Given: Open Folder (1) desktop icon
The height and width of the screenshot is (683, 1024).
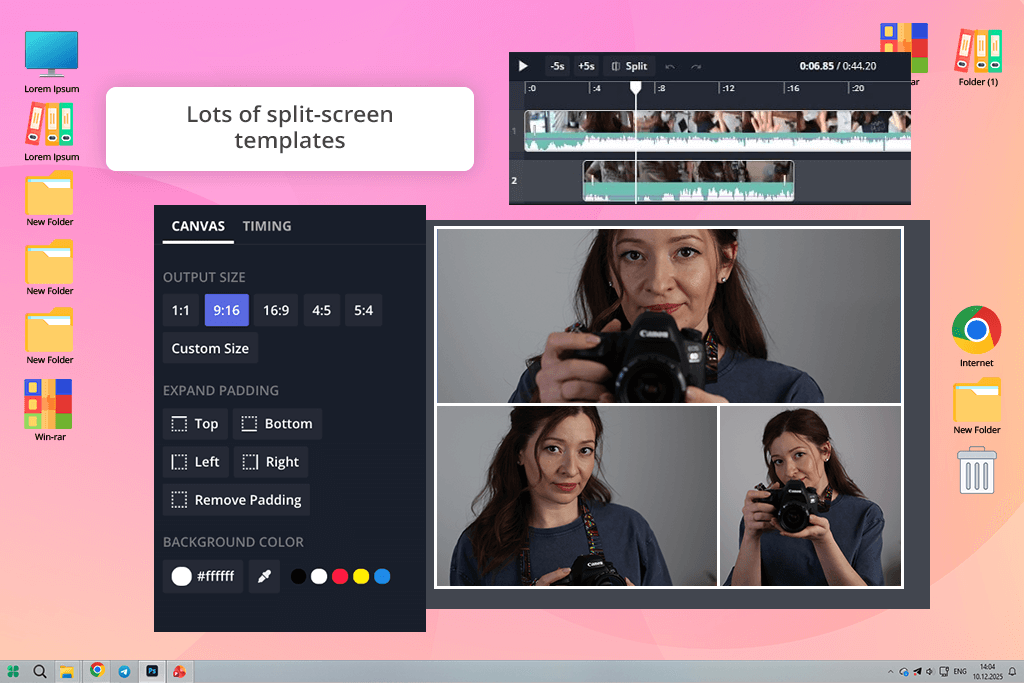Looking at the screenshot, I should click(x=978, y=57).
